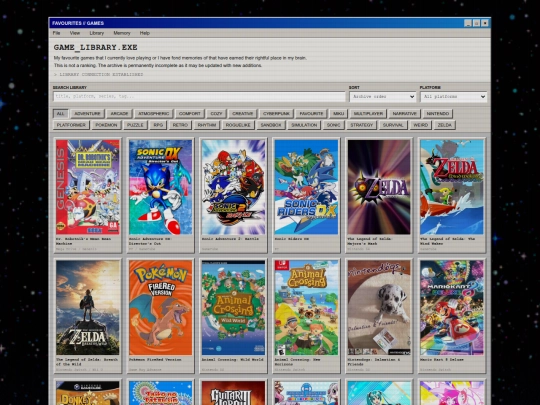540x405 pixels.
Task: Focus the Search Library input field
Action: (199, 96)
